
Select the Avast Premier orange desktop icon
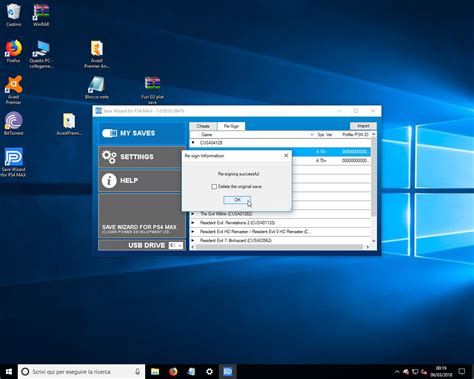13,90
